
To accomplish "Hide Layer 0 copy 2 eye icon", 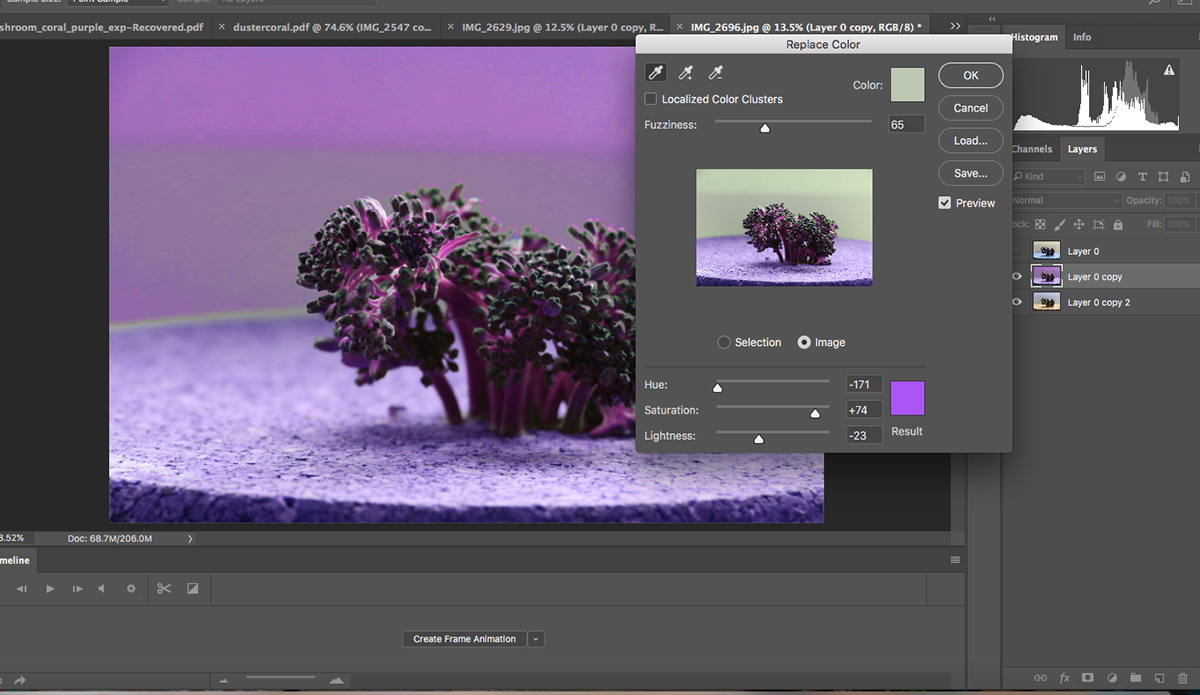I will [1018, 302].
